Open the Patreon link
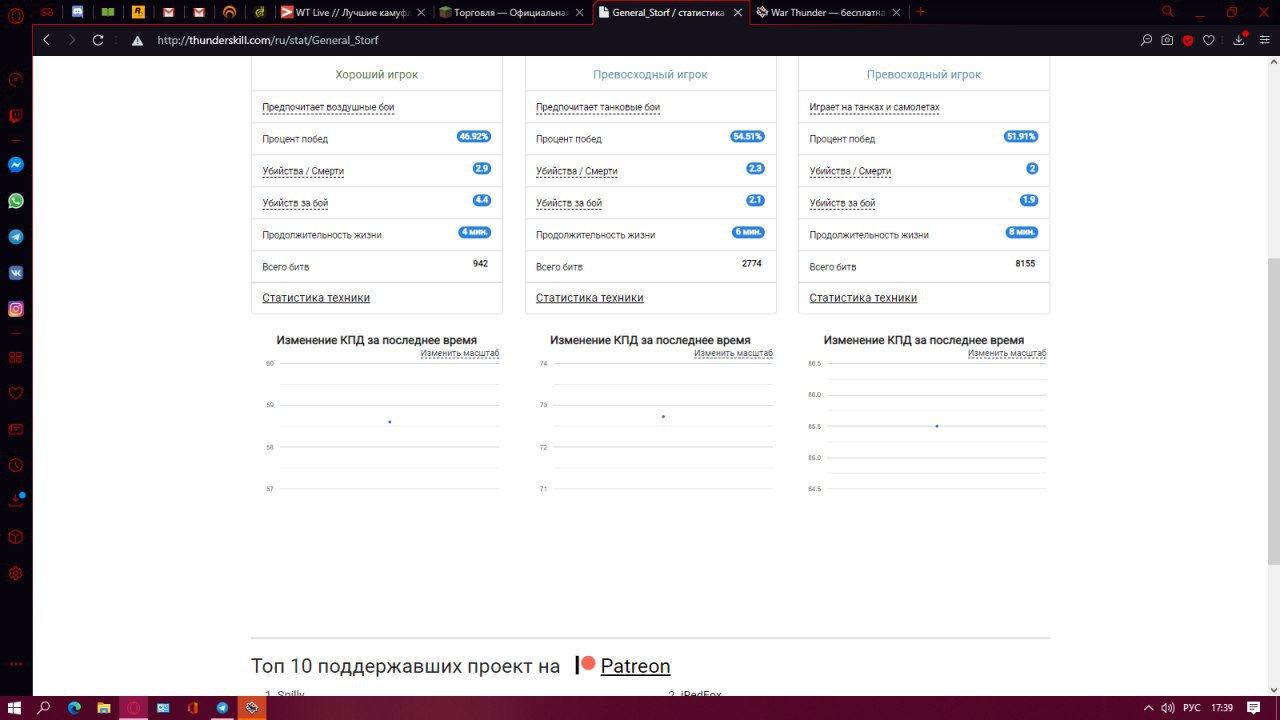The image size is (1280, 720). click(x=635, y=666)
